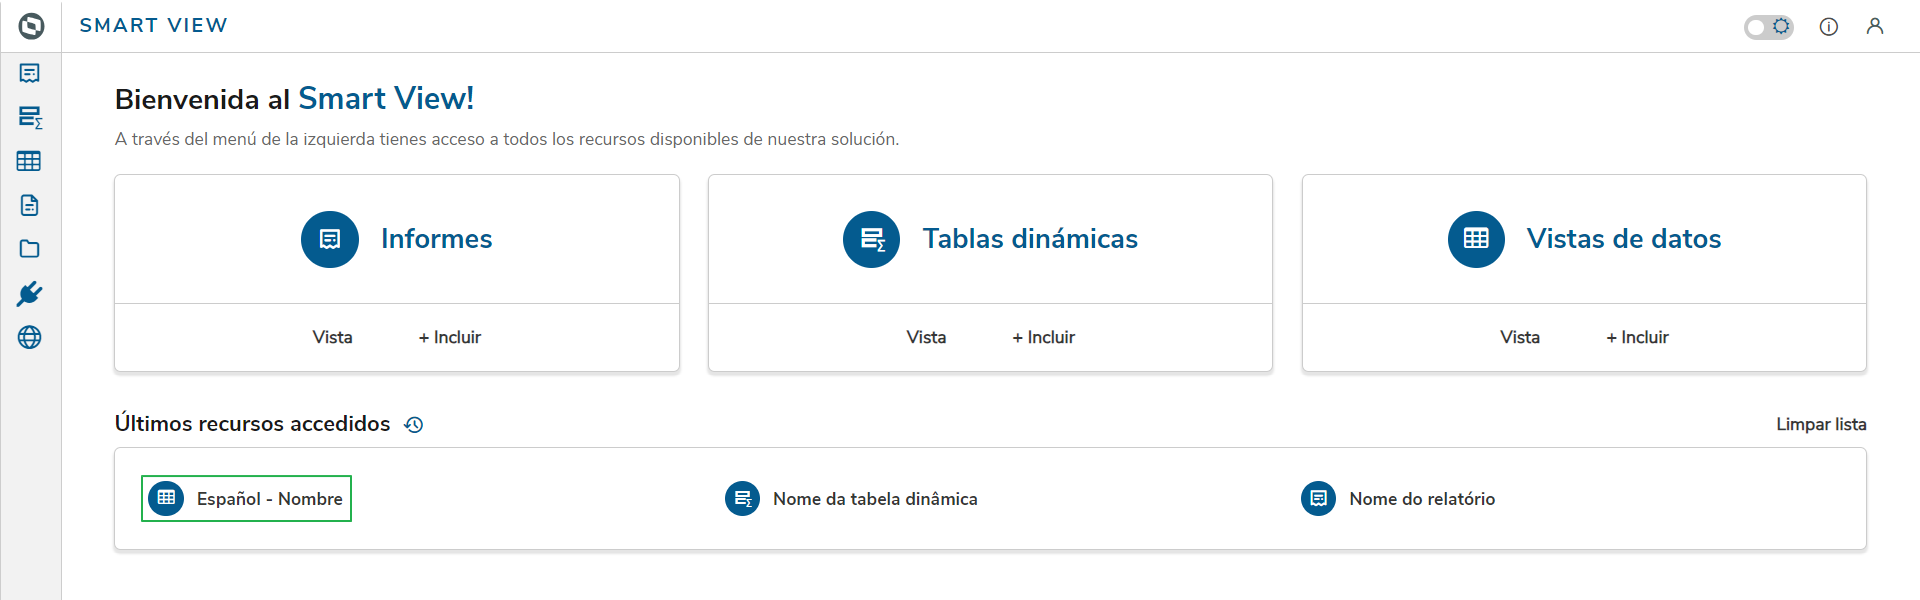Image resolution: width=1920 pixels, height=600 pixels.
Task: Click the history clock icon
Action: pos(414,425)
